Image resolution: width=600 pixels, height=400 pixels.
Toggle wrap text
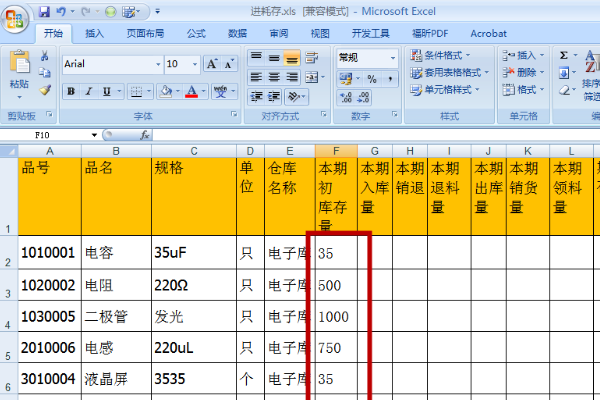point(311,58)
